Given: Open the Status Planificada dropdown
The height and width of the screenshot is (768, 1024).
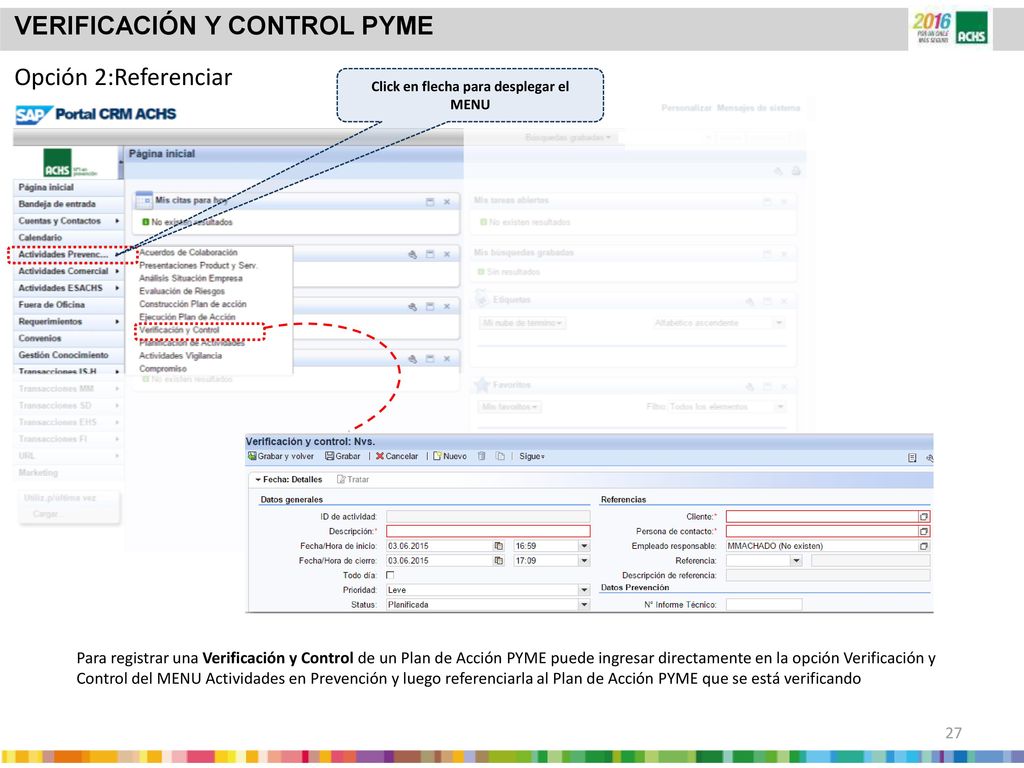Looking at the screenshot, I should 584,605.
